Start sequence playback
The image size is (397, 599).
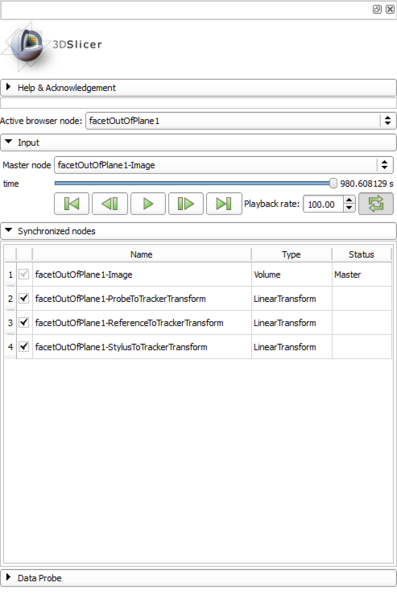click(148, 204)
